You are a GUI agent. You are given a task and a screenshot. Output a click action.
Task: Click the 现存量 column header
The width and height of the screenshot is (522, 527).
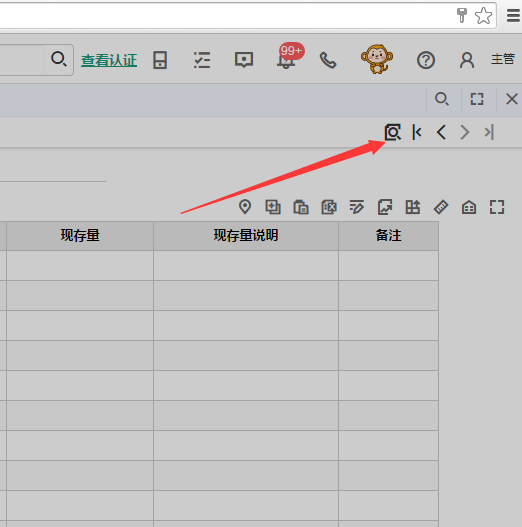[80, 236]
